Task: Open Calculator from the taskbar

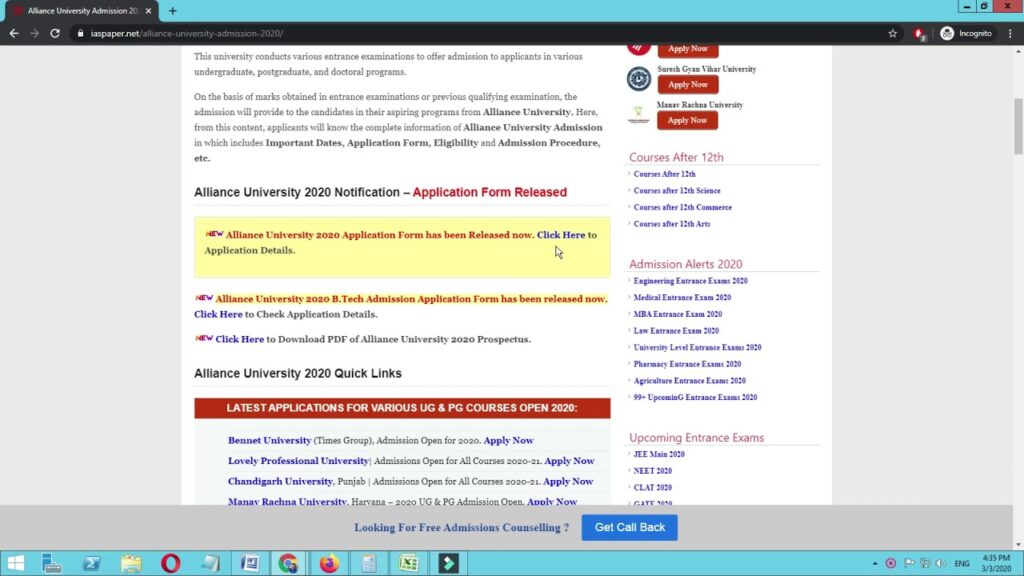Action: 368,563
